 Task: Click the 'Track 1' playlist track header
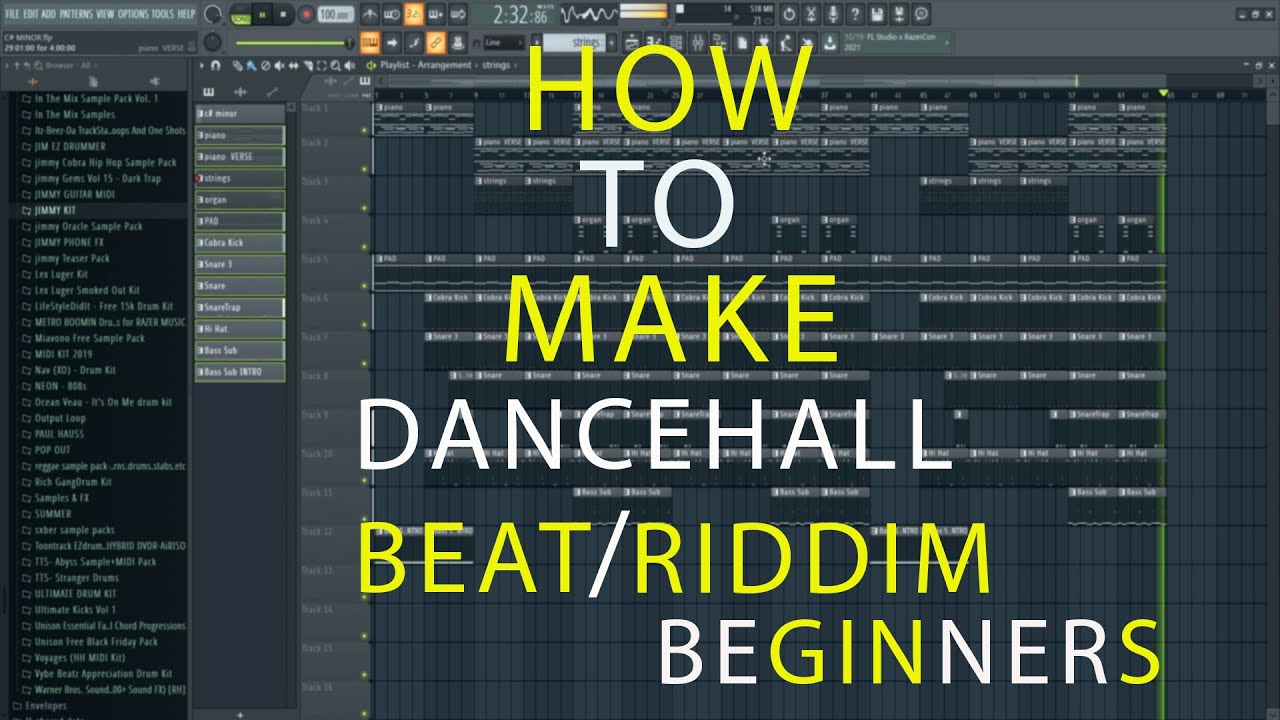click(x=335, y=121)
